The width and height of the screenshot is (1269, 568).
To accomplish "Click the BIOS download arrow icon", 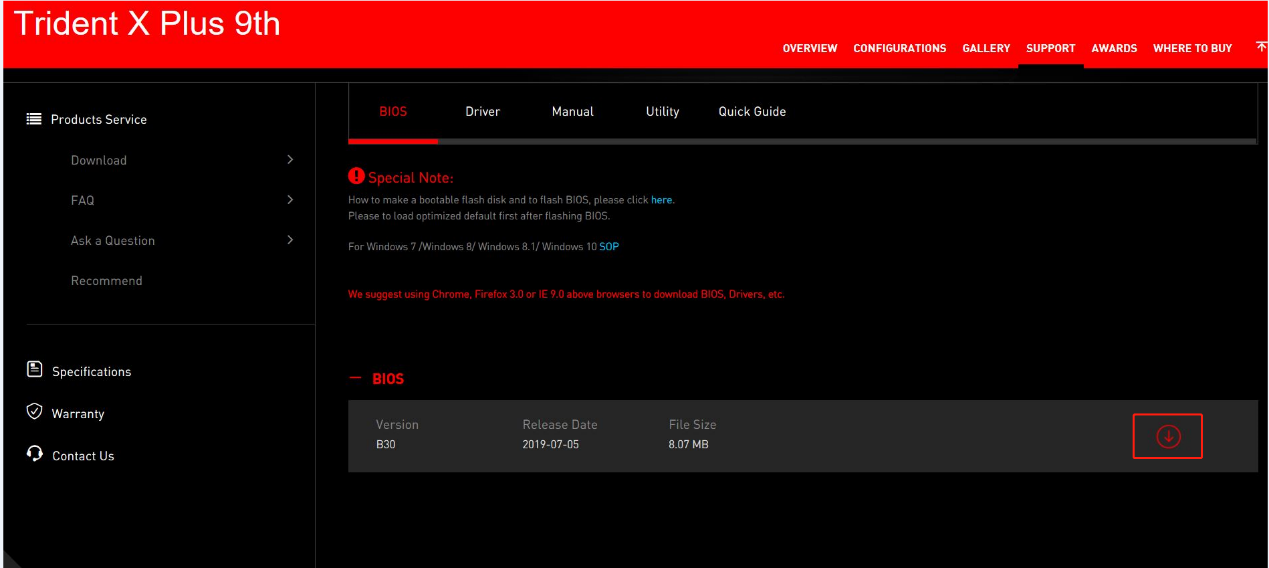I will pyautogui.click(x=1167, y=436).
